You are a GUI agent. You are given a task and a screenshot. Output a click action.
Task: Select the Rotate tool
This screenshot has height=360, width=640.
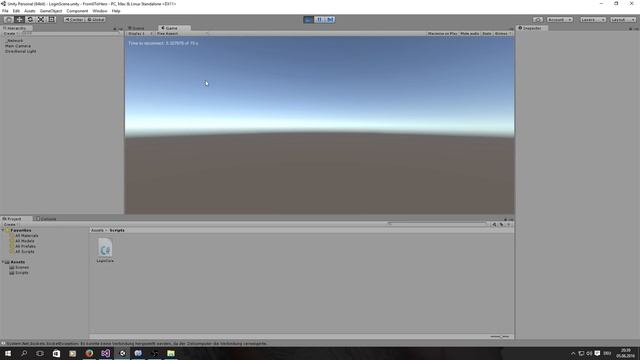[x=30, y=20]
